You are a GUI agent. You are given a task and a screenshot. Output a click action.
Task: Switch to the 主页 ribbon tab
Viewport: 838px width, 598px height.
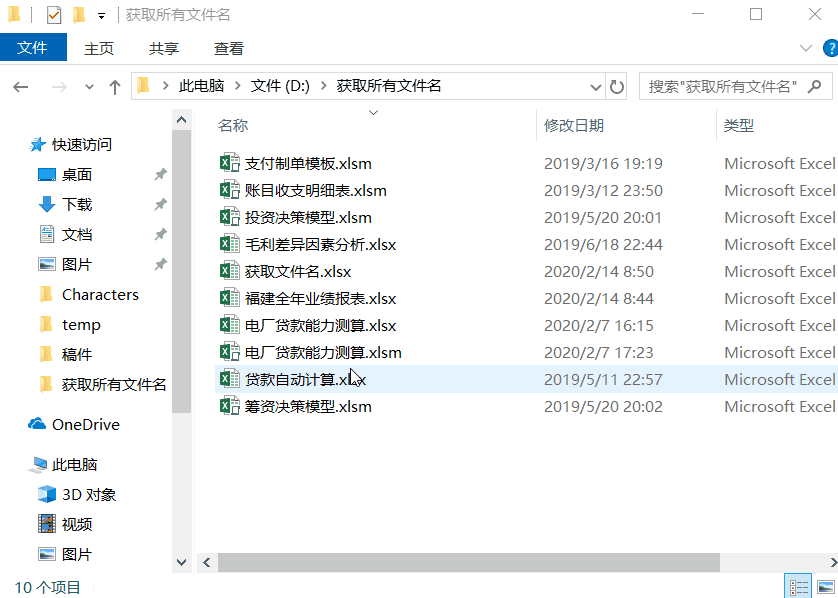99,49
